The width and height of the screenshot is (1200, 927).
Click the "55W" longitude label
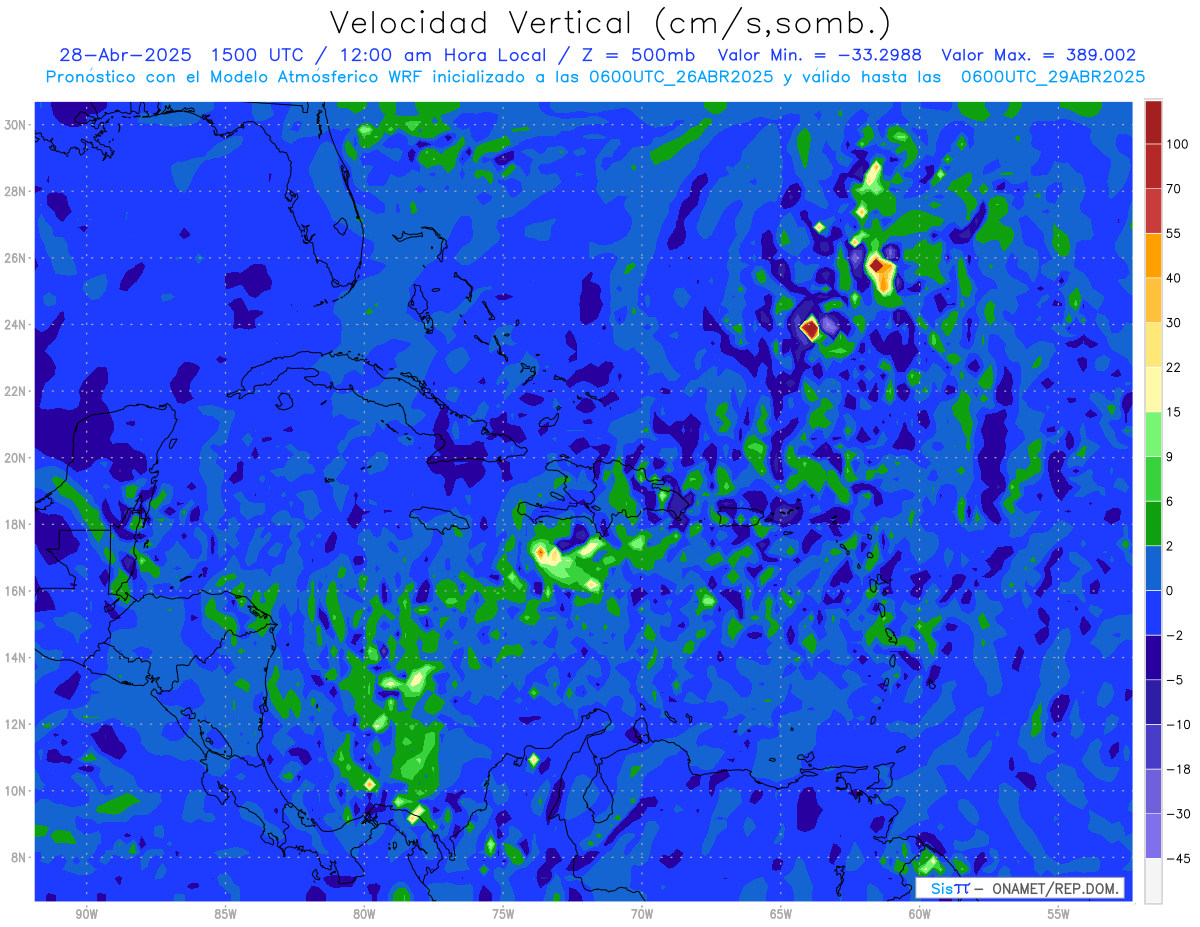coord(1059,914)
